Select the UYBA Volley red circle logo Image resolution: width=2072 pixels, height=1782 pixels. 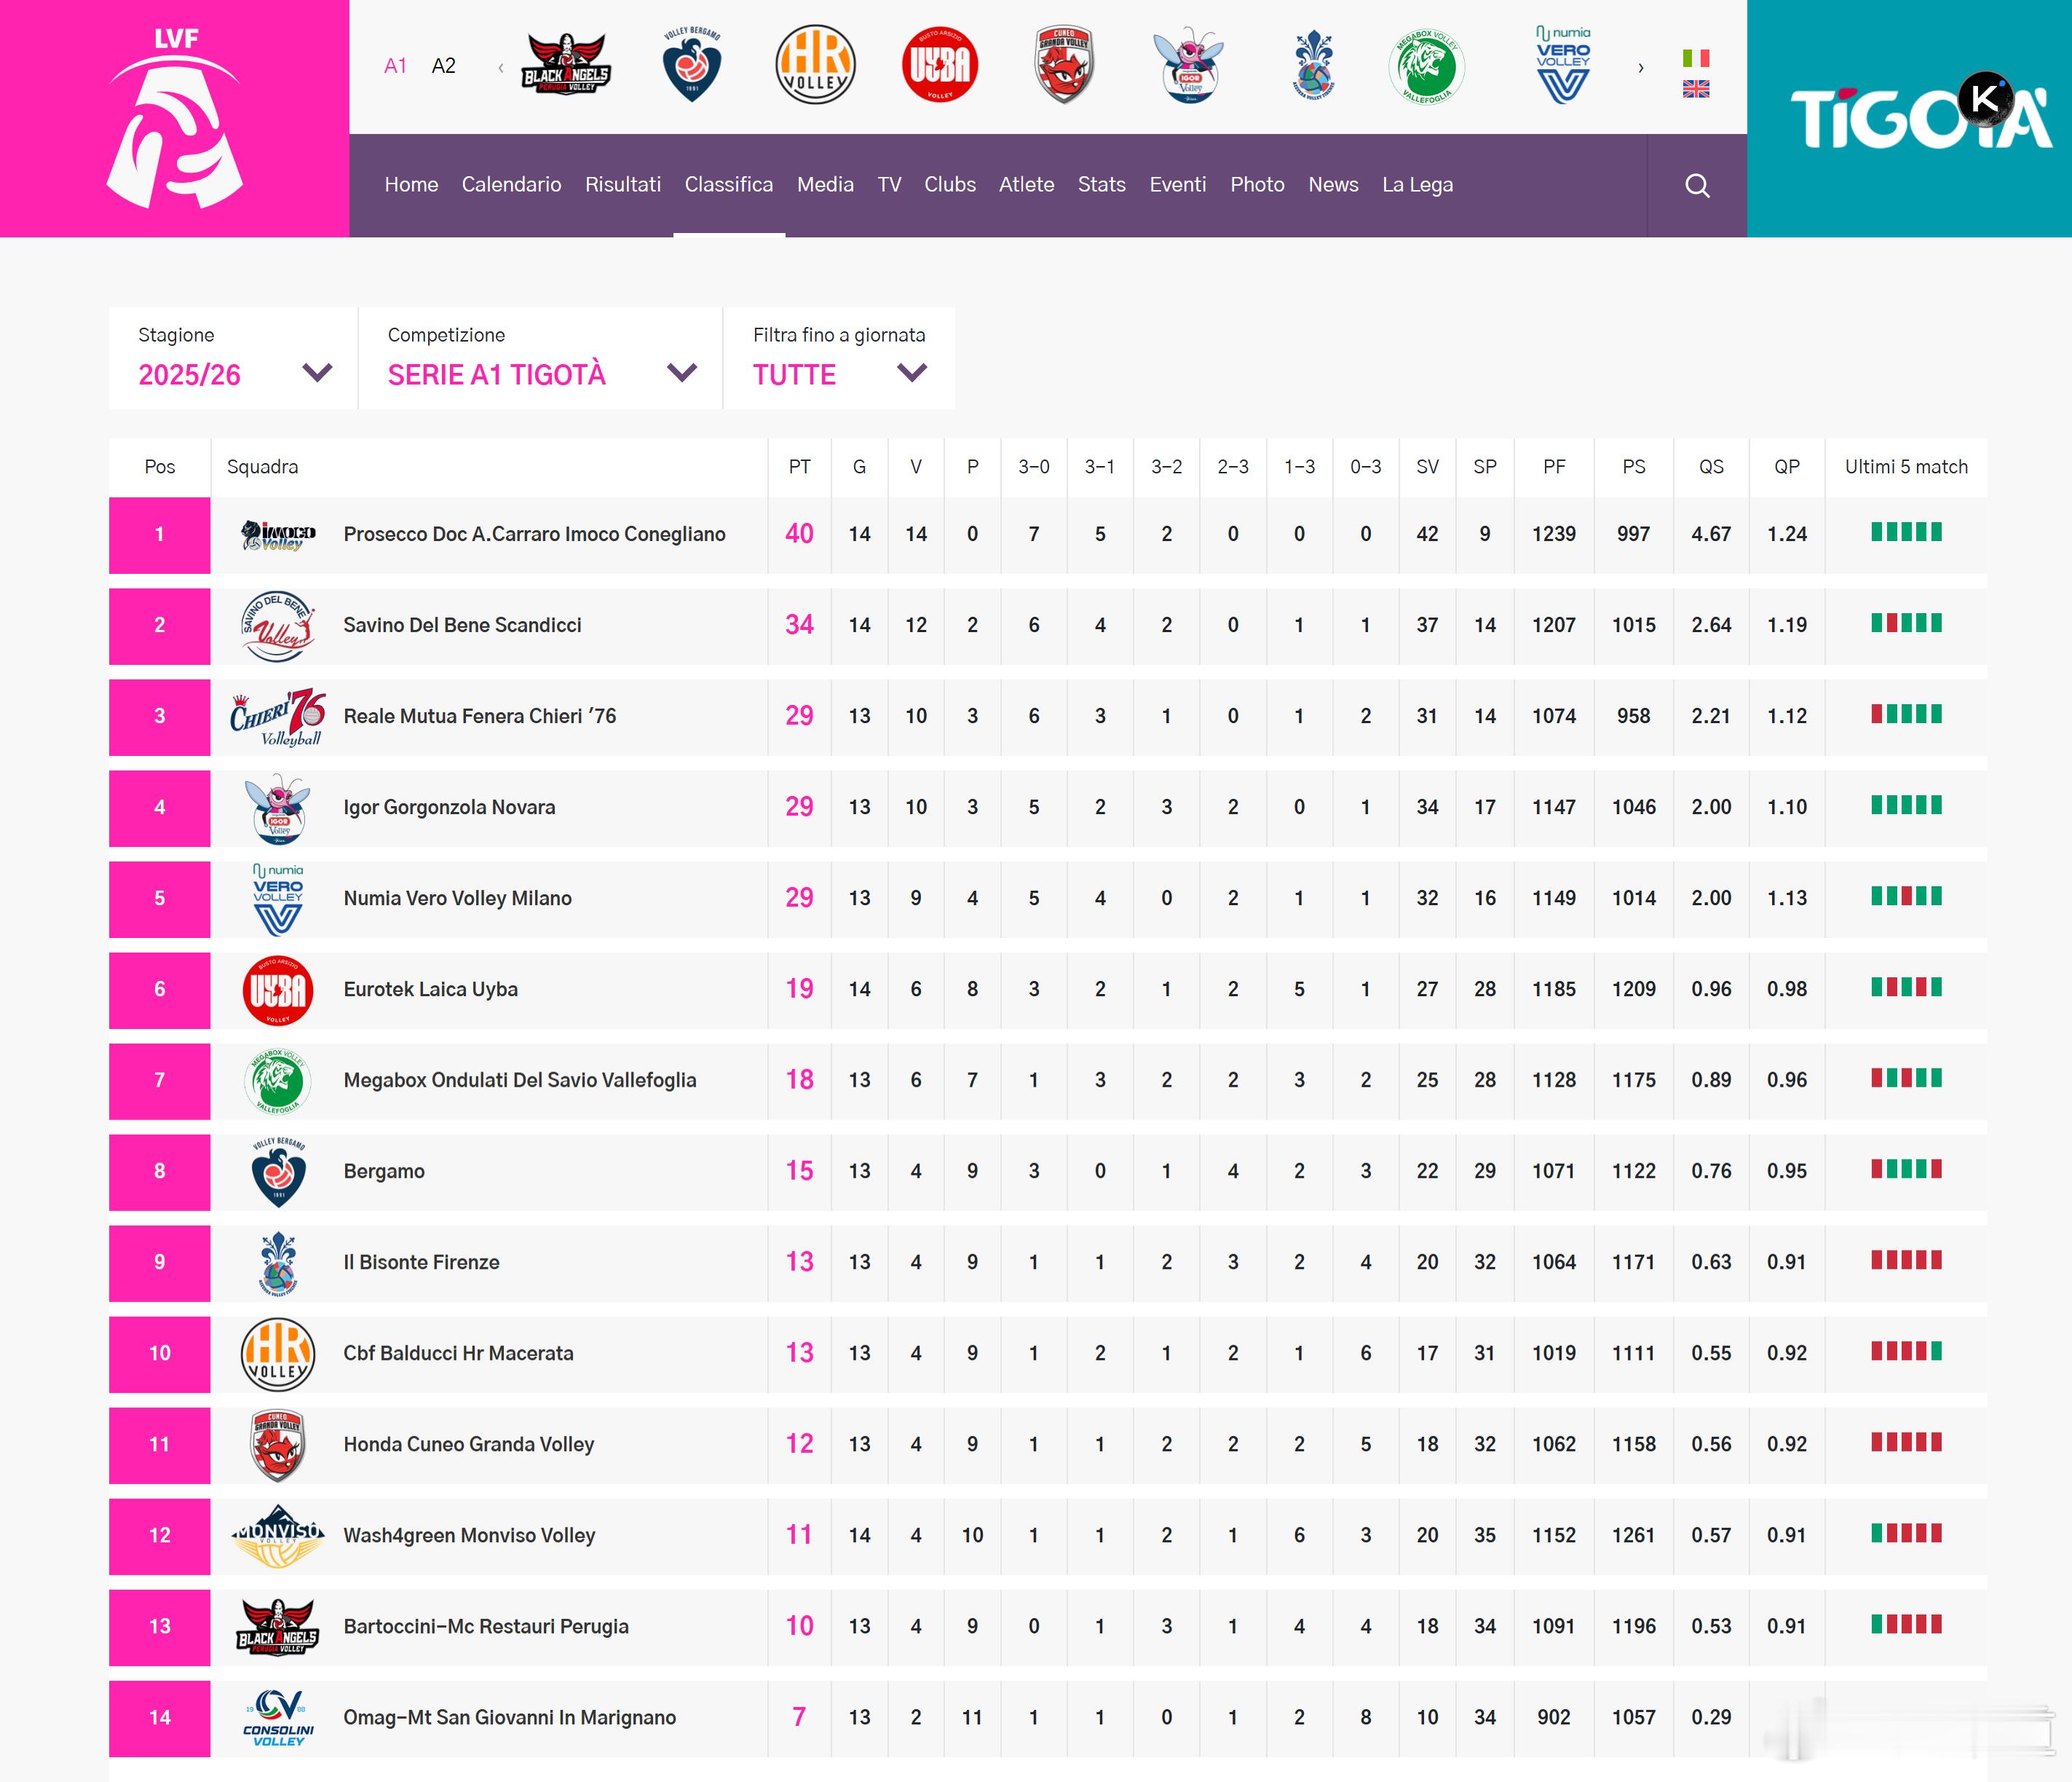939,65
